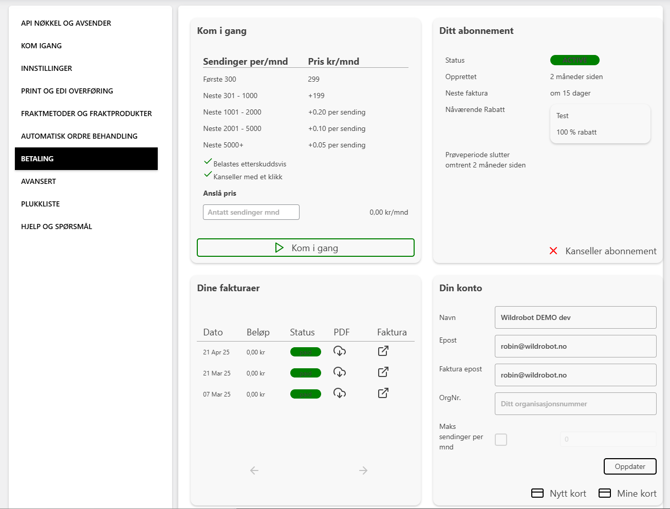This screenshot has height=509, width=670.
Task: Download PDF for 07 Mar 25 invoice
Action: point(339,393)
